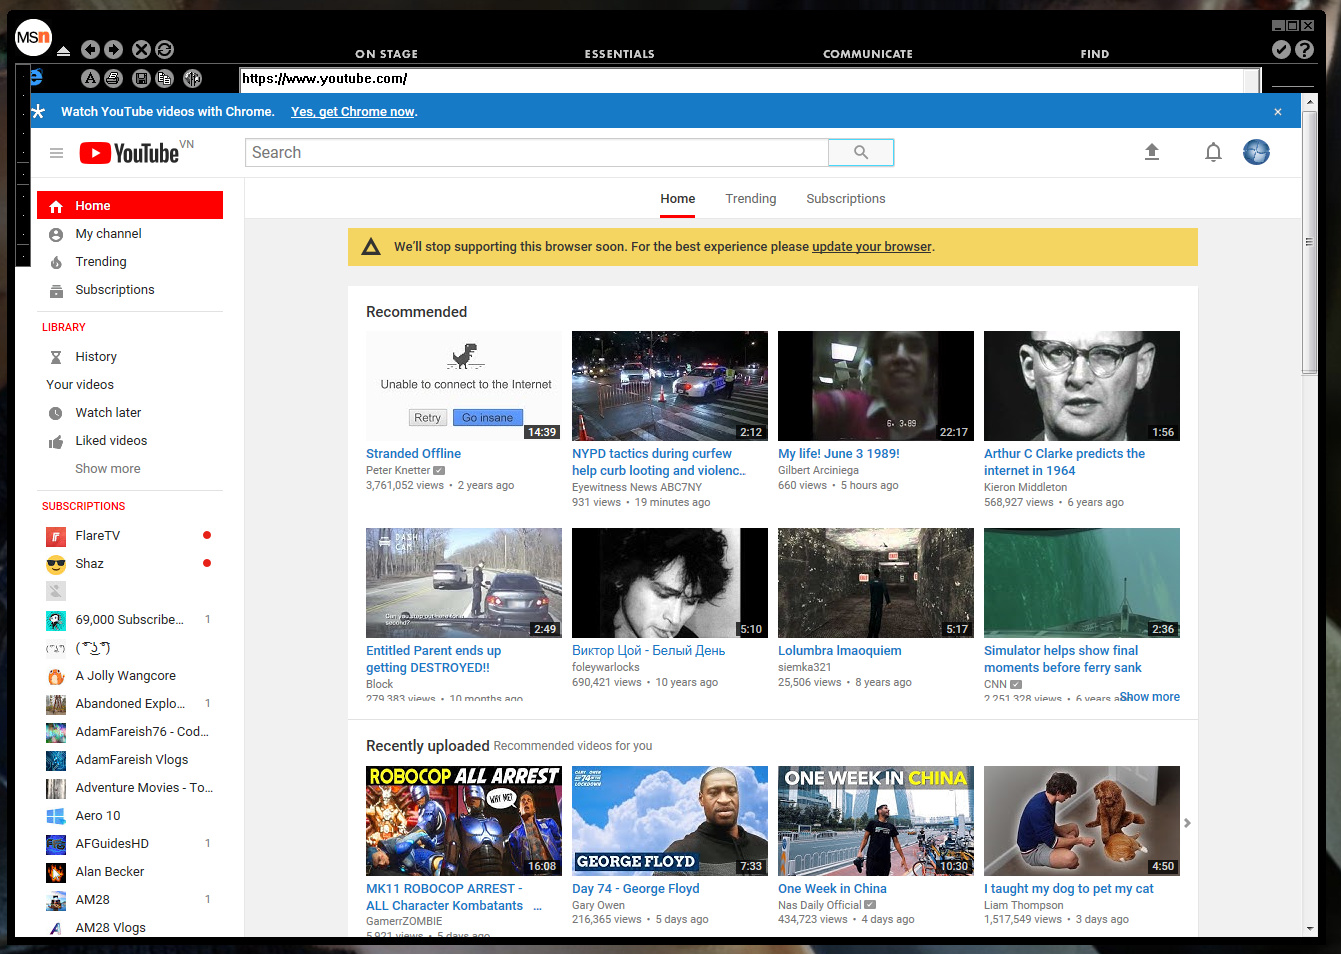
Task: Expand library with Show more
Action: click(x=108, y=469)
